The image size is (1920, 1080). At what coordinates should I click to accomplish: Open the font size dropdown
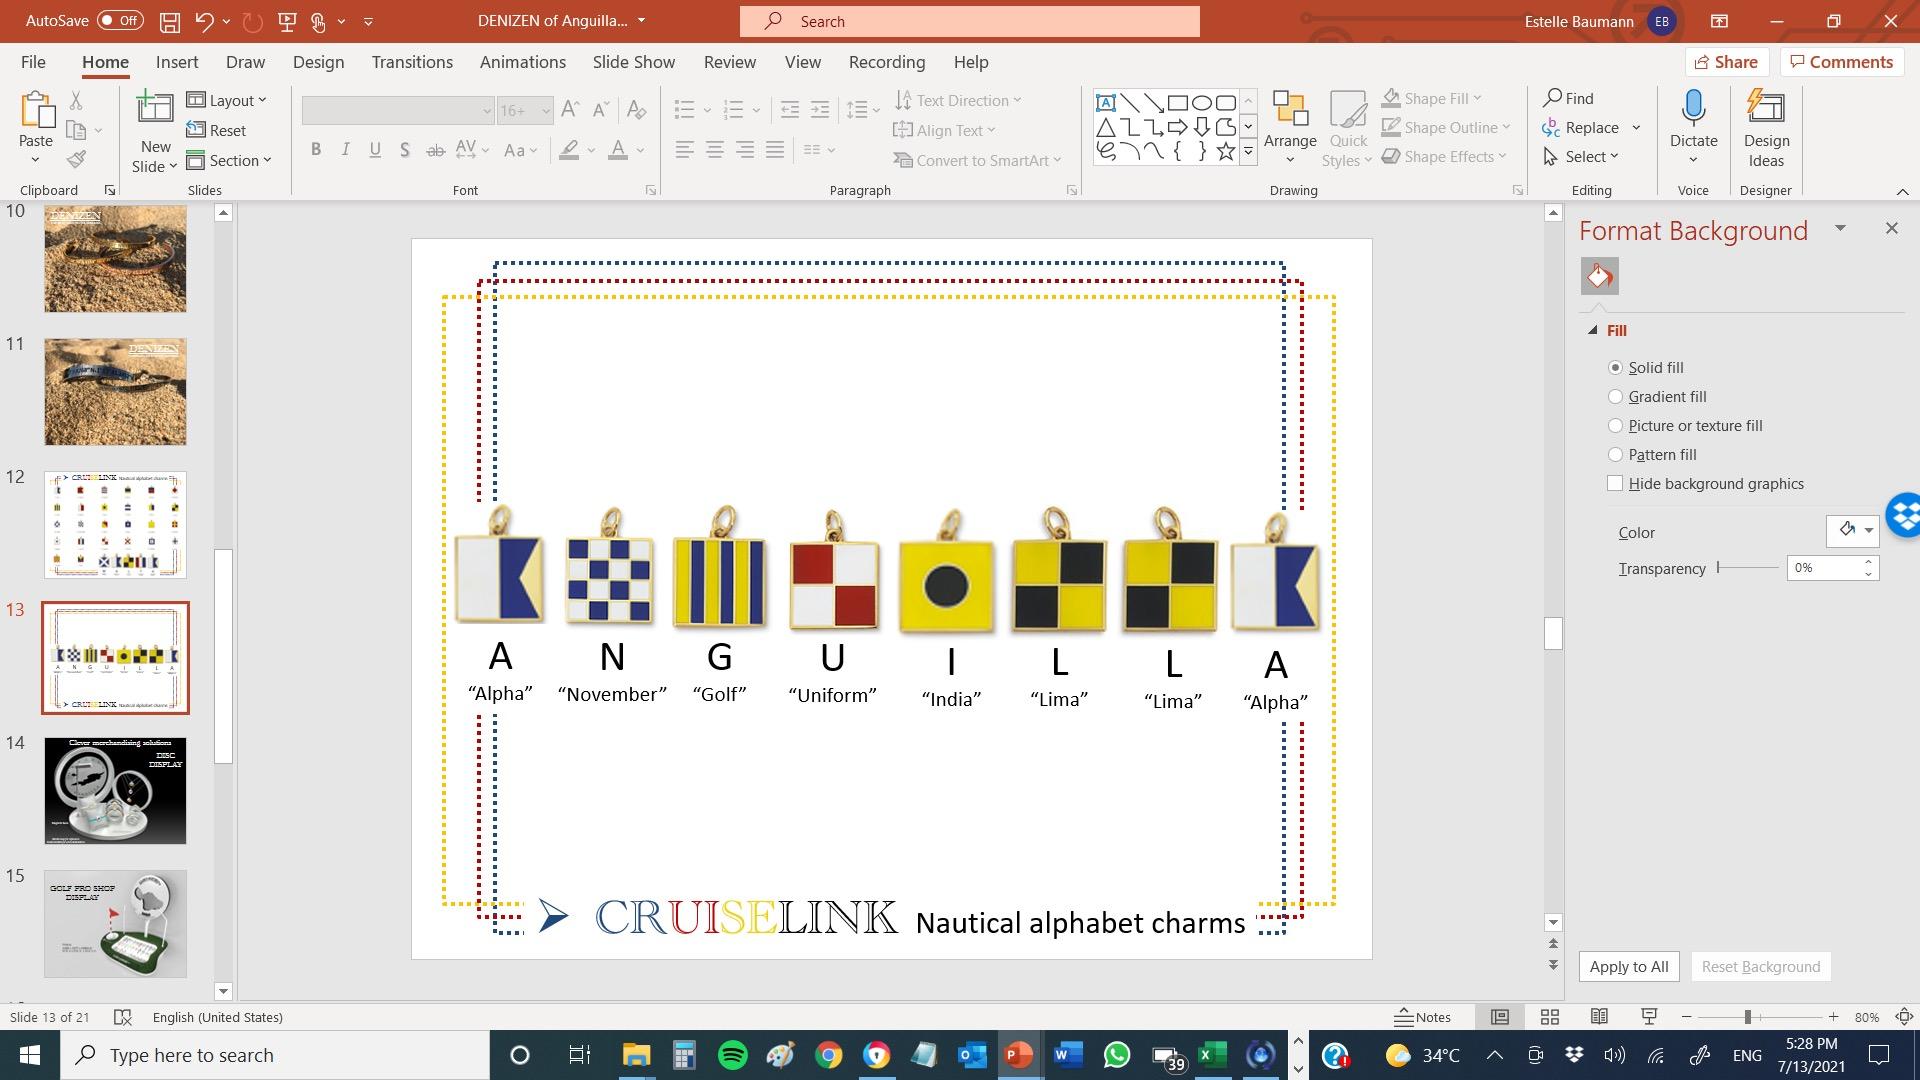pyautogui.click(x=546, y=110)
